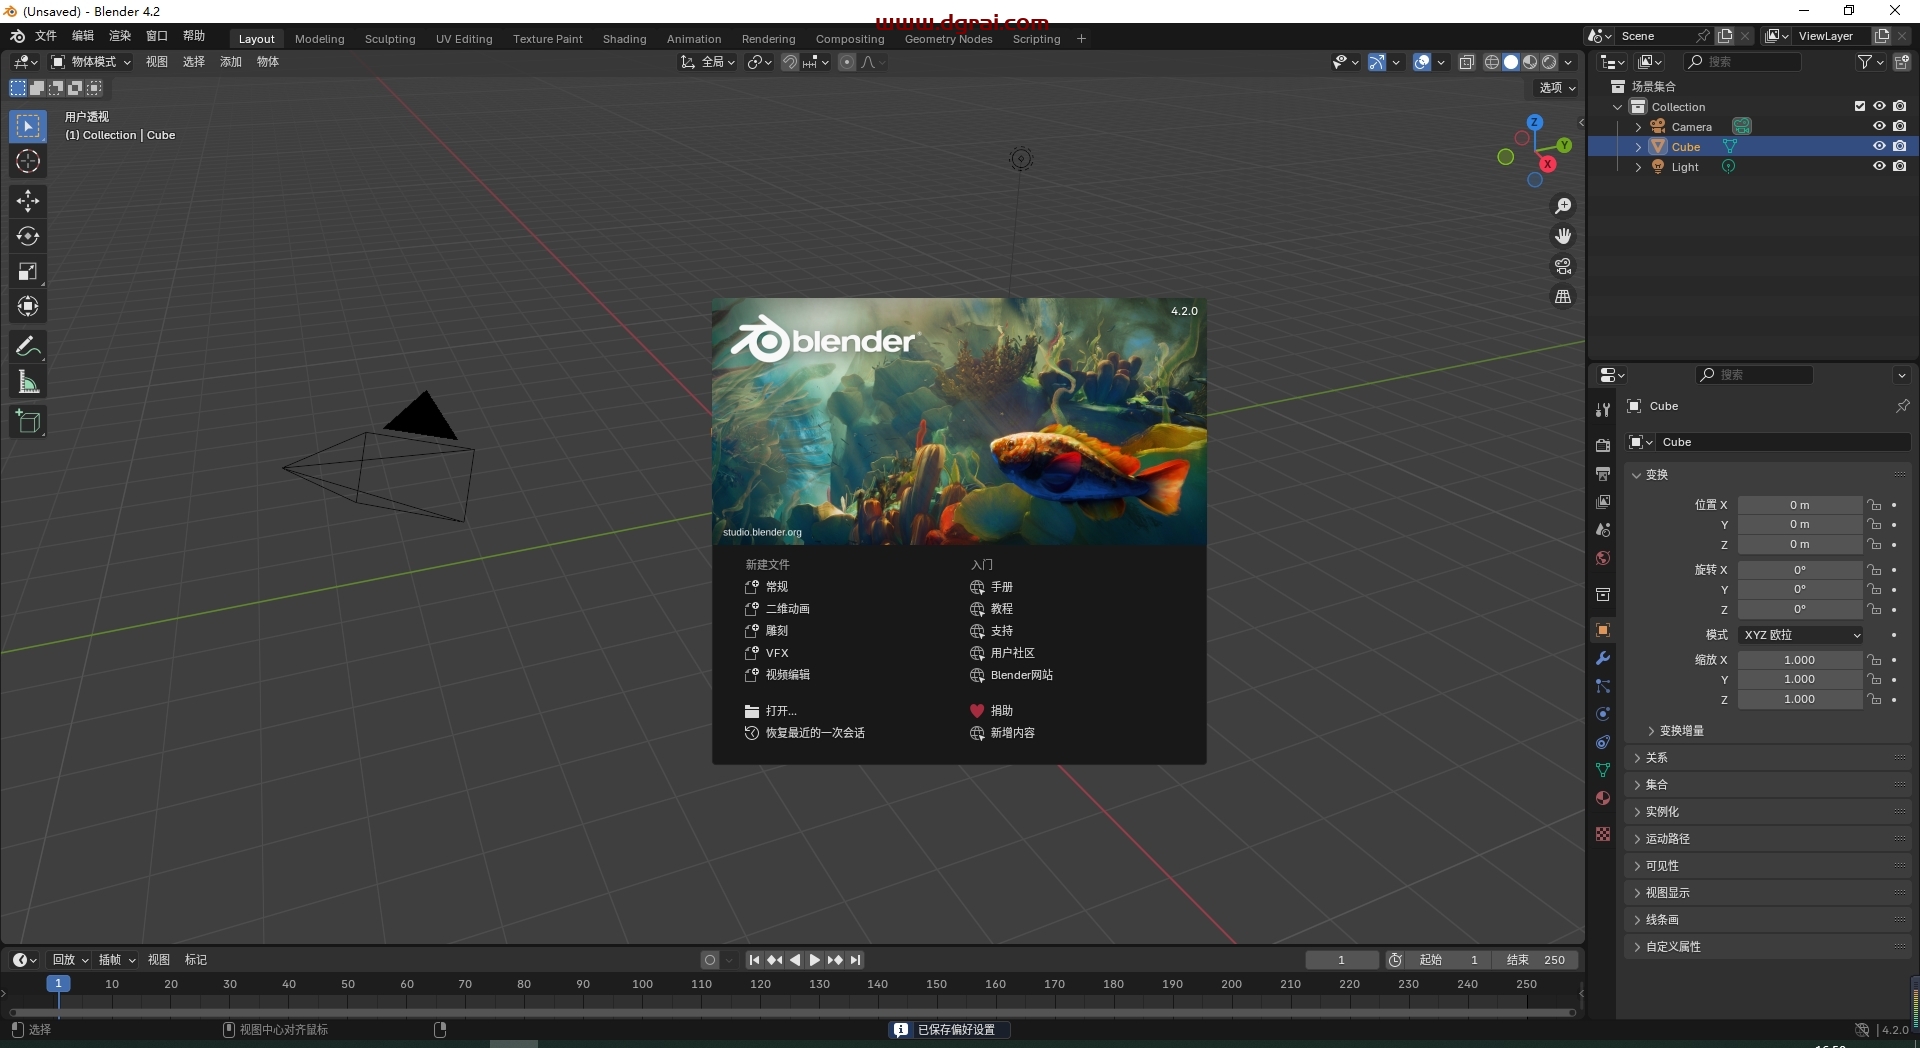Disable Cube in renders
This screenshot has height=1048, width=1920.
pos(1899,146)
